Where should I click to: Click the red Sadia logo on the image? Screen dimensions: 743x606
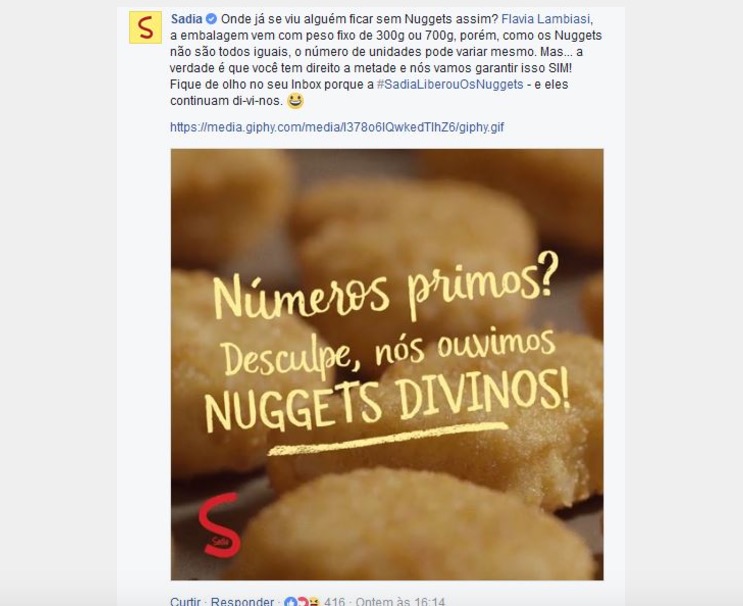pos(219,525)
